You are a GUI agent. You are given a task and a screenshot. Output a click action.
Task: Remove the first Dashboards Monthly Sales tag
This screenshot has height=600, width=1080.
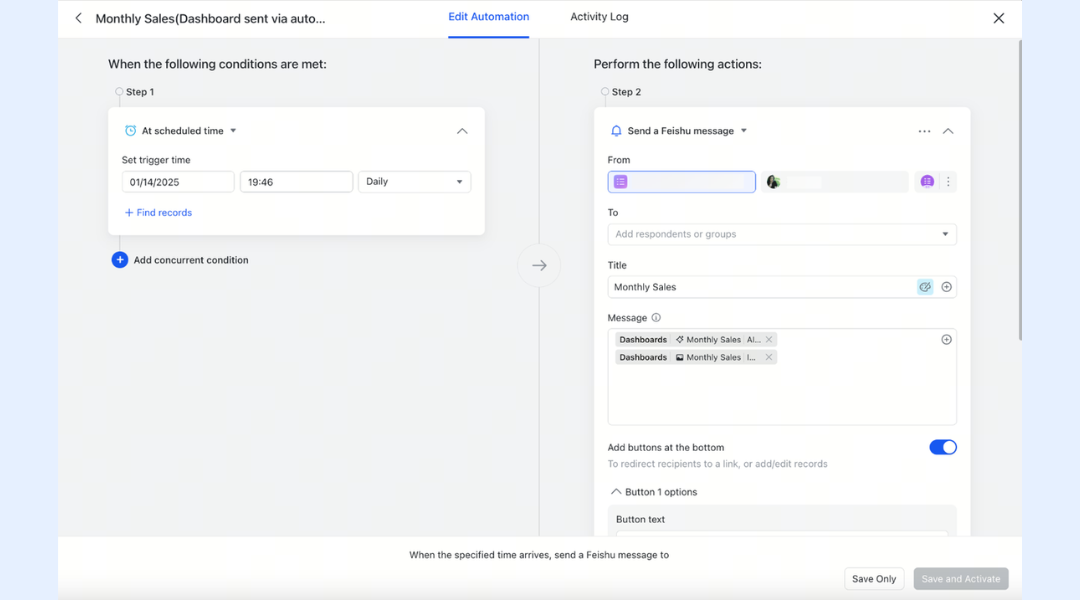click(x=769, y=340)
